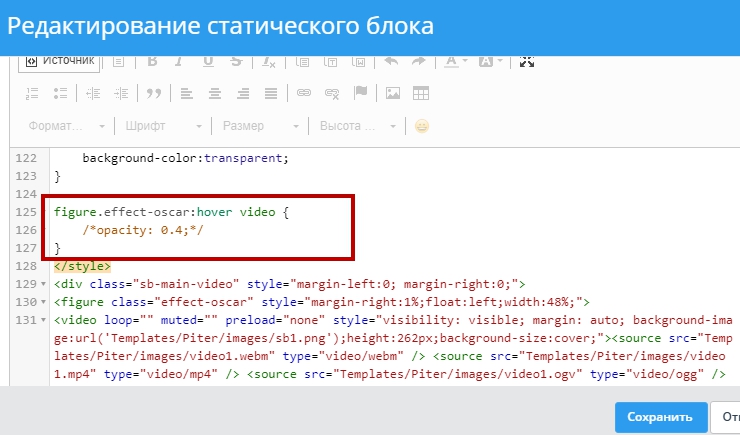Click the insert link icon
740x435 pixels.
click(x=305, y=93)
